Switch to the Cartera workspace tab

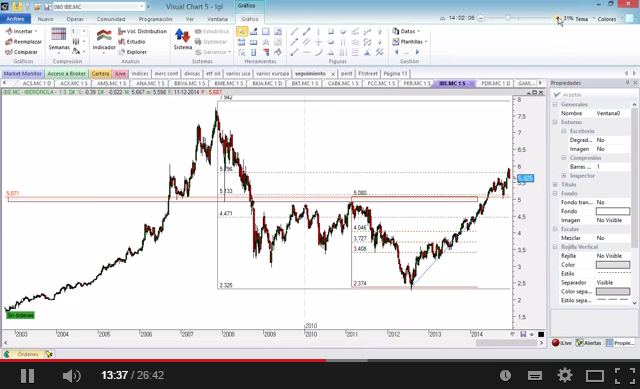[x=100, y=73]
